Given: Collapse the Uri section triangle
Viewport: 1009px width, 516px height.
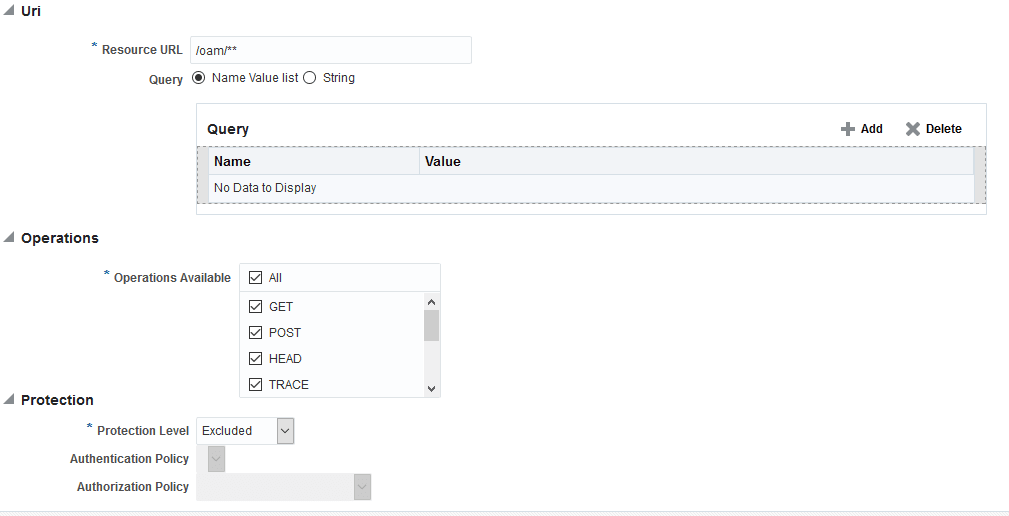Looking at the screenshot, I should point(8,10).
